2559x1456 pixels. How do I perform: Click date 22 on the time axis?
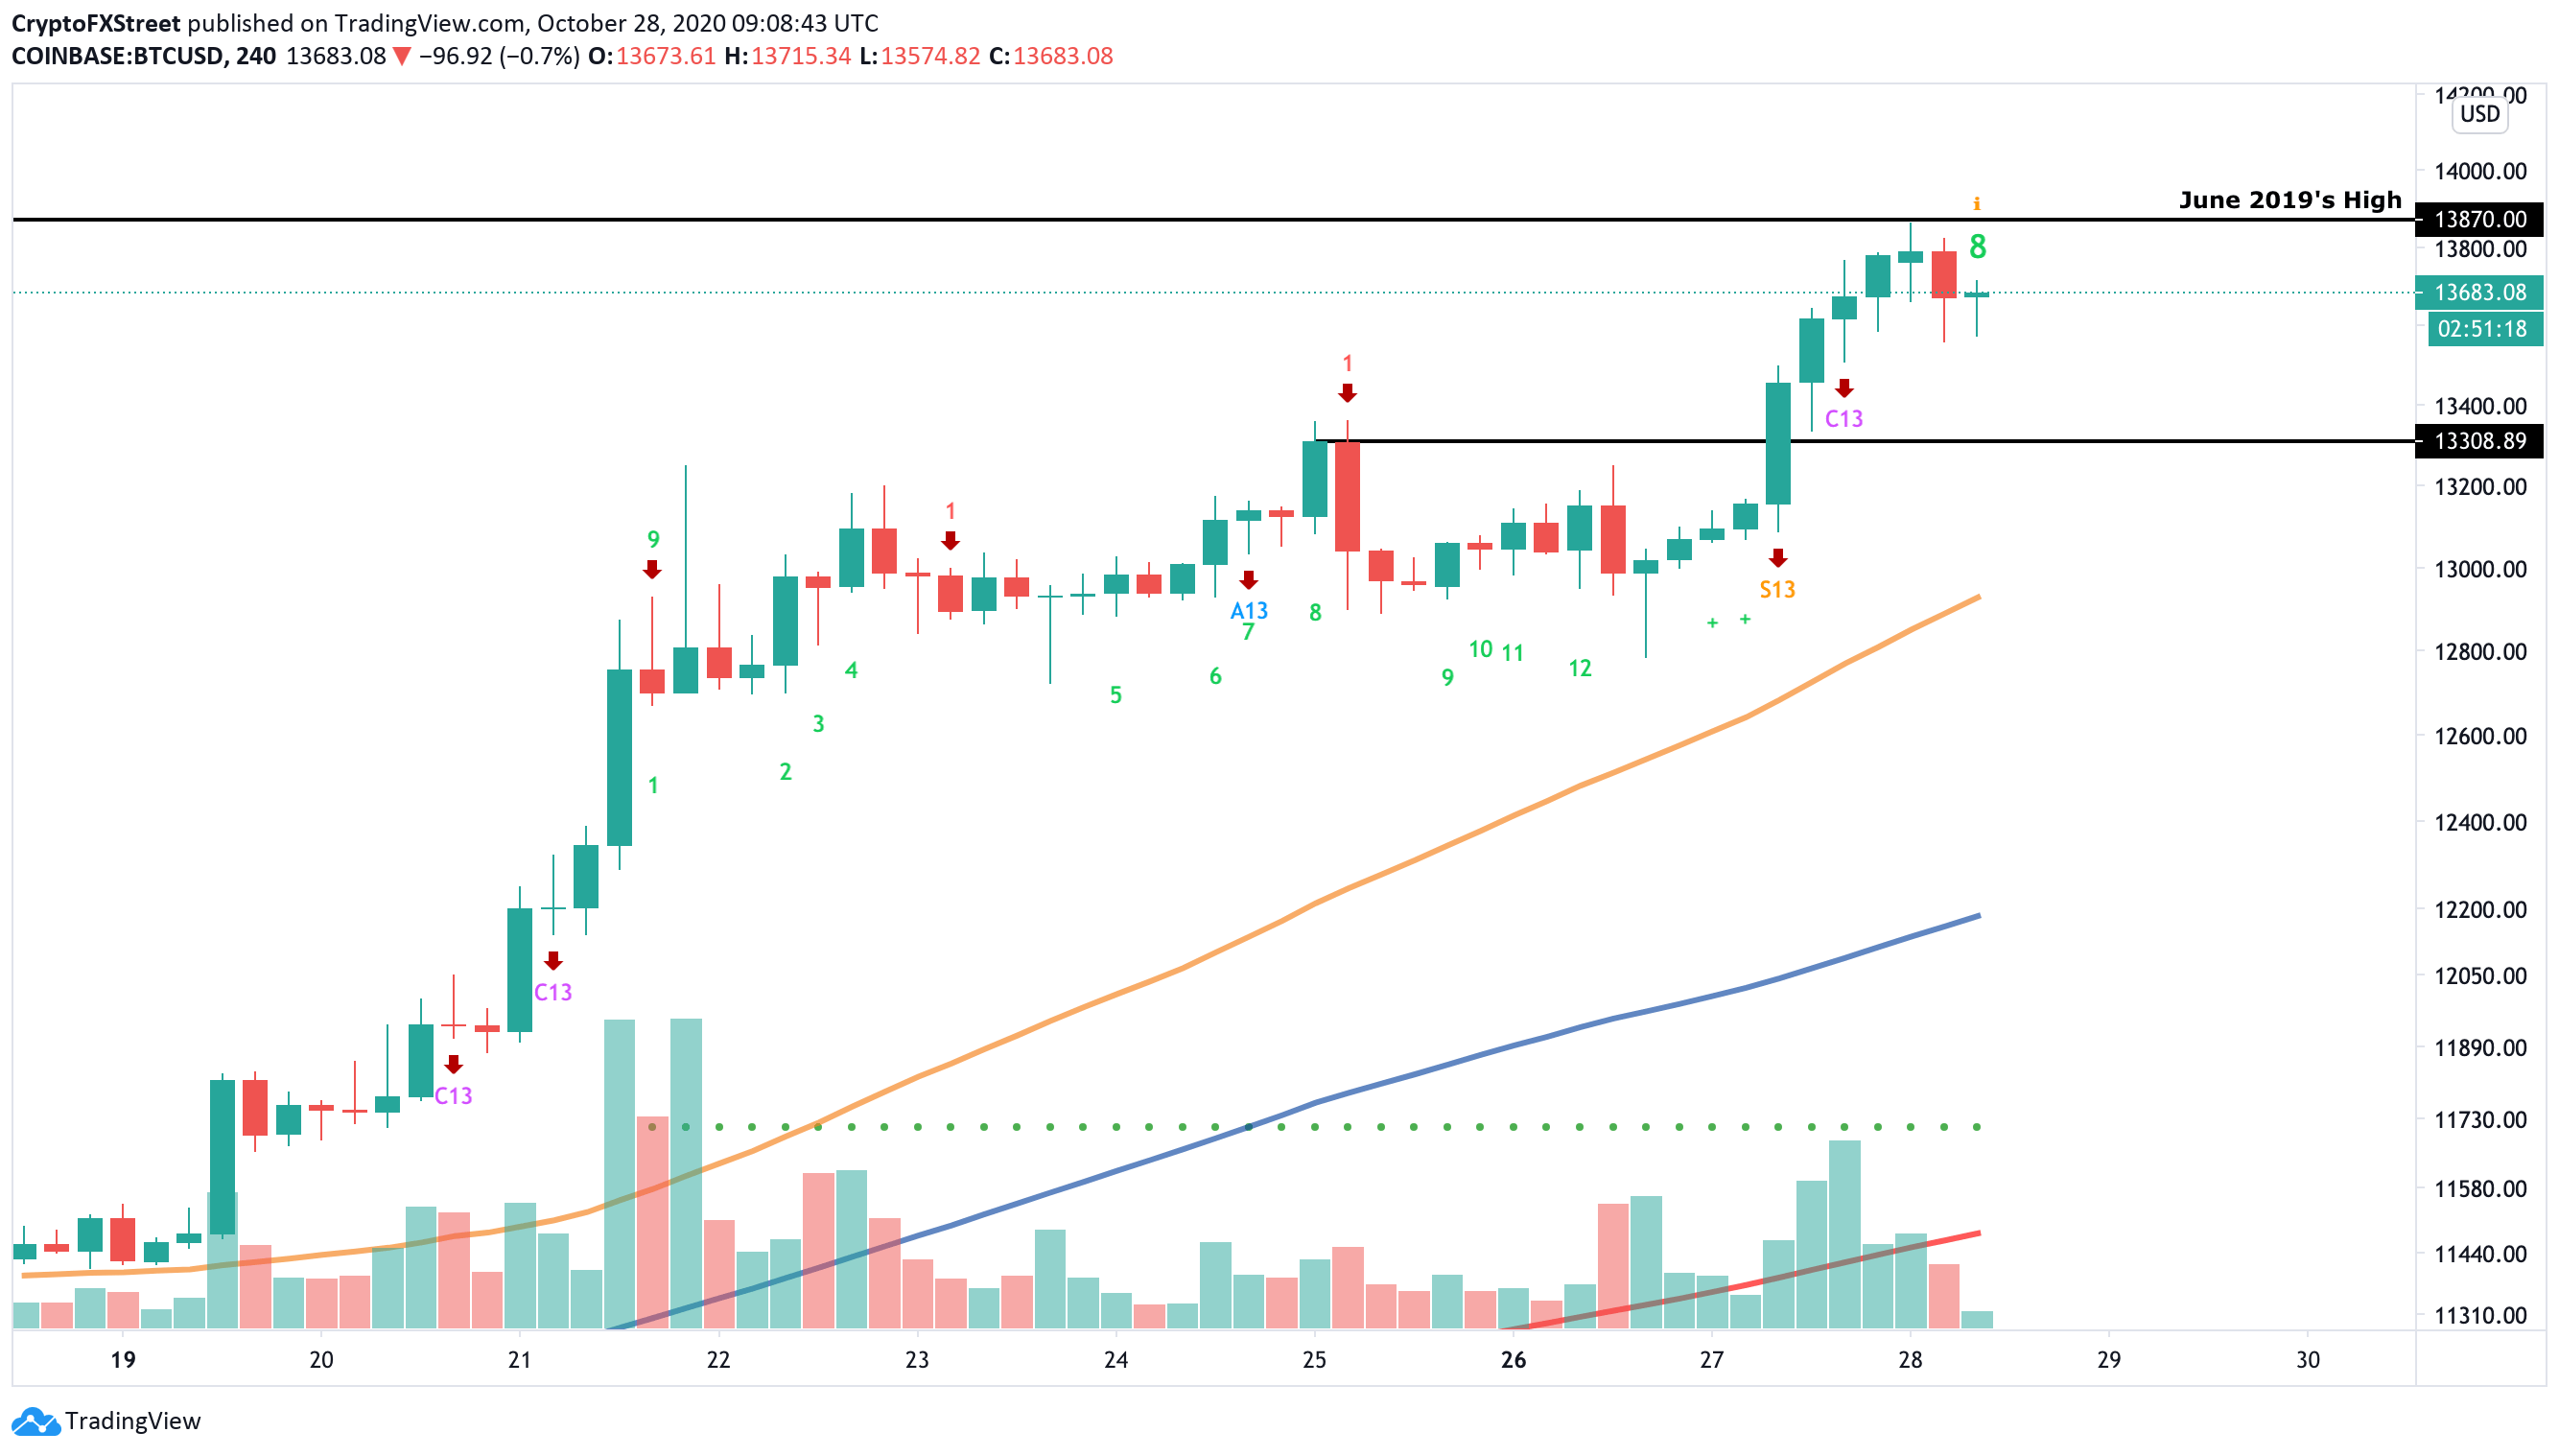coord(718,1360)
